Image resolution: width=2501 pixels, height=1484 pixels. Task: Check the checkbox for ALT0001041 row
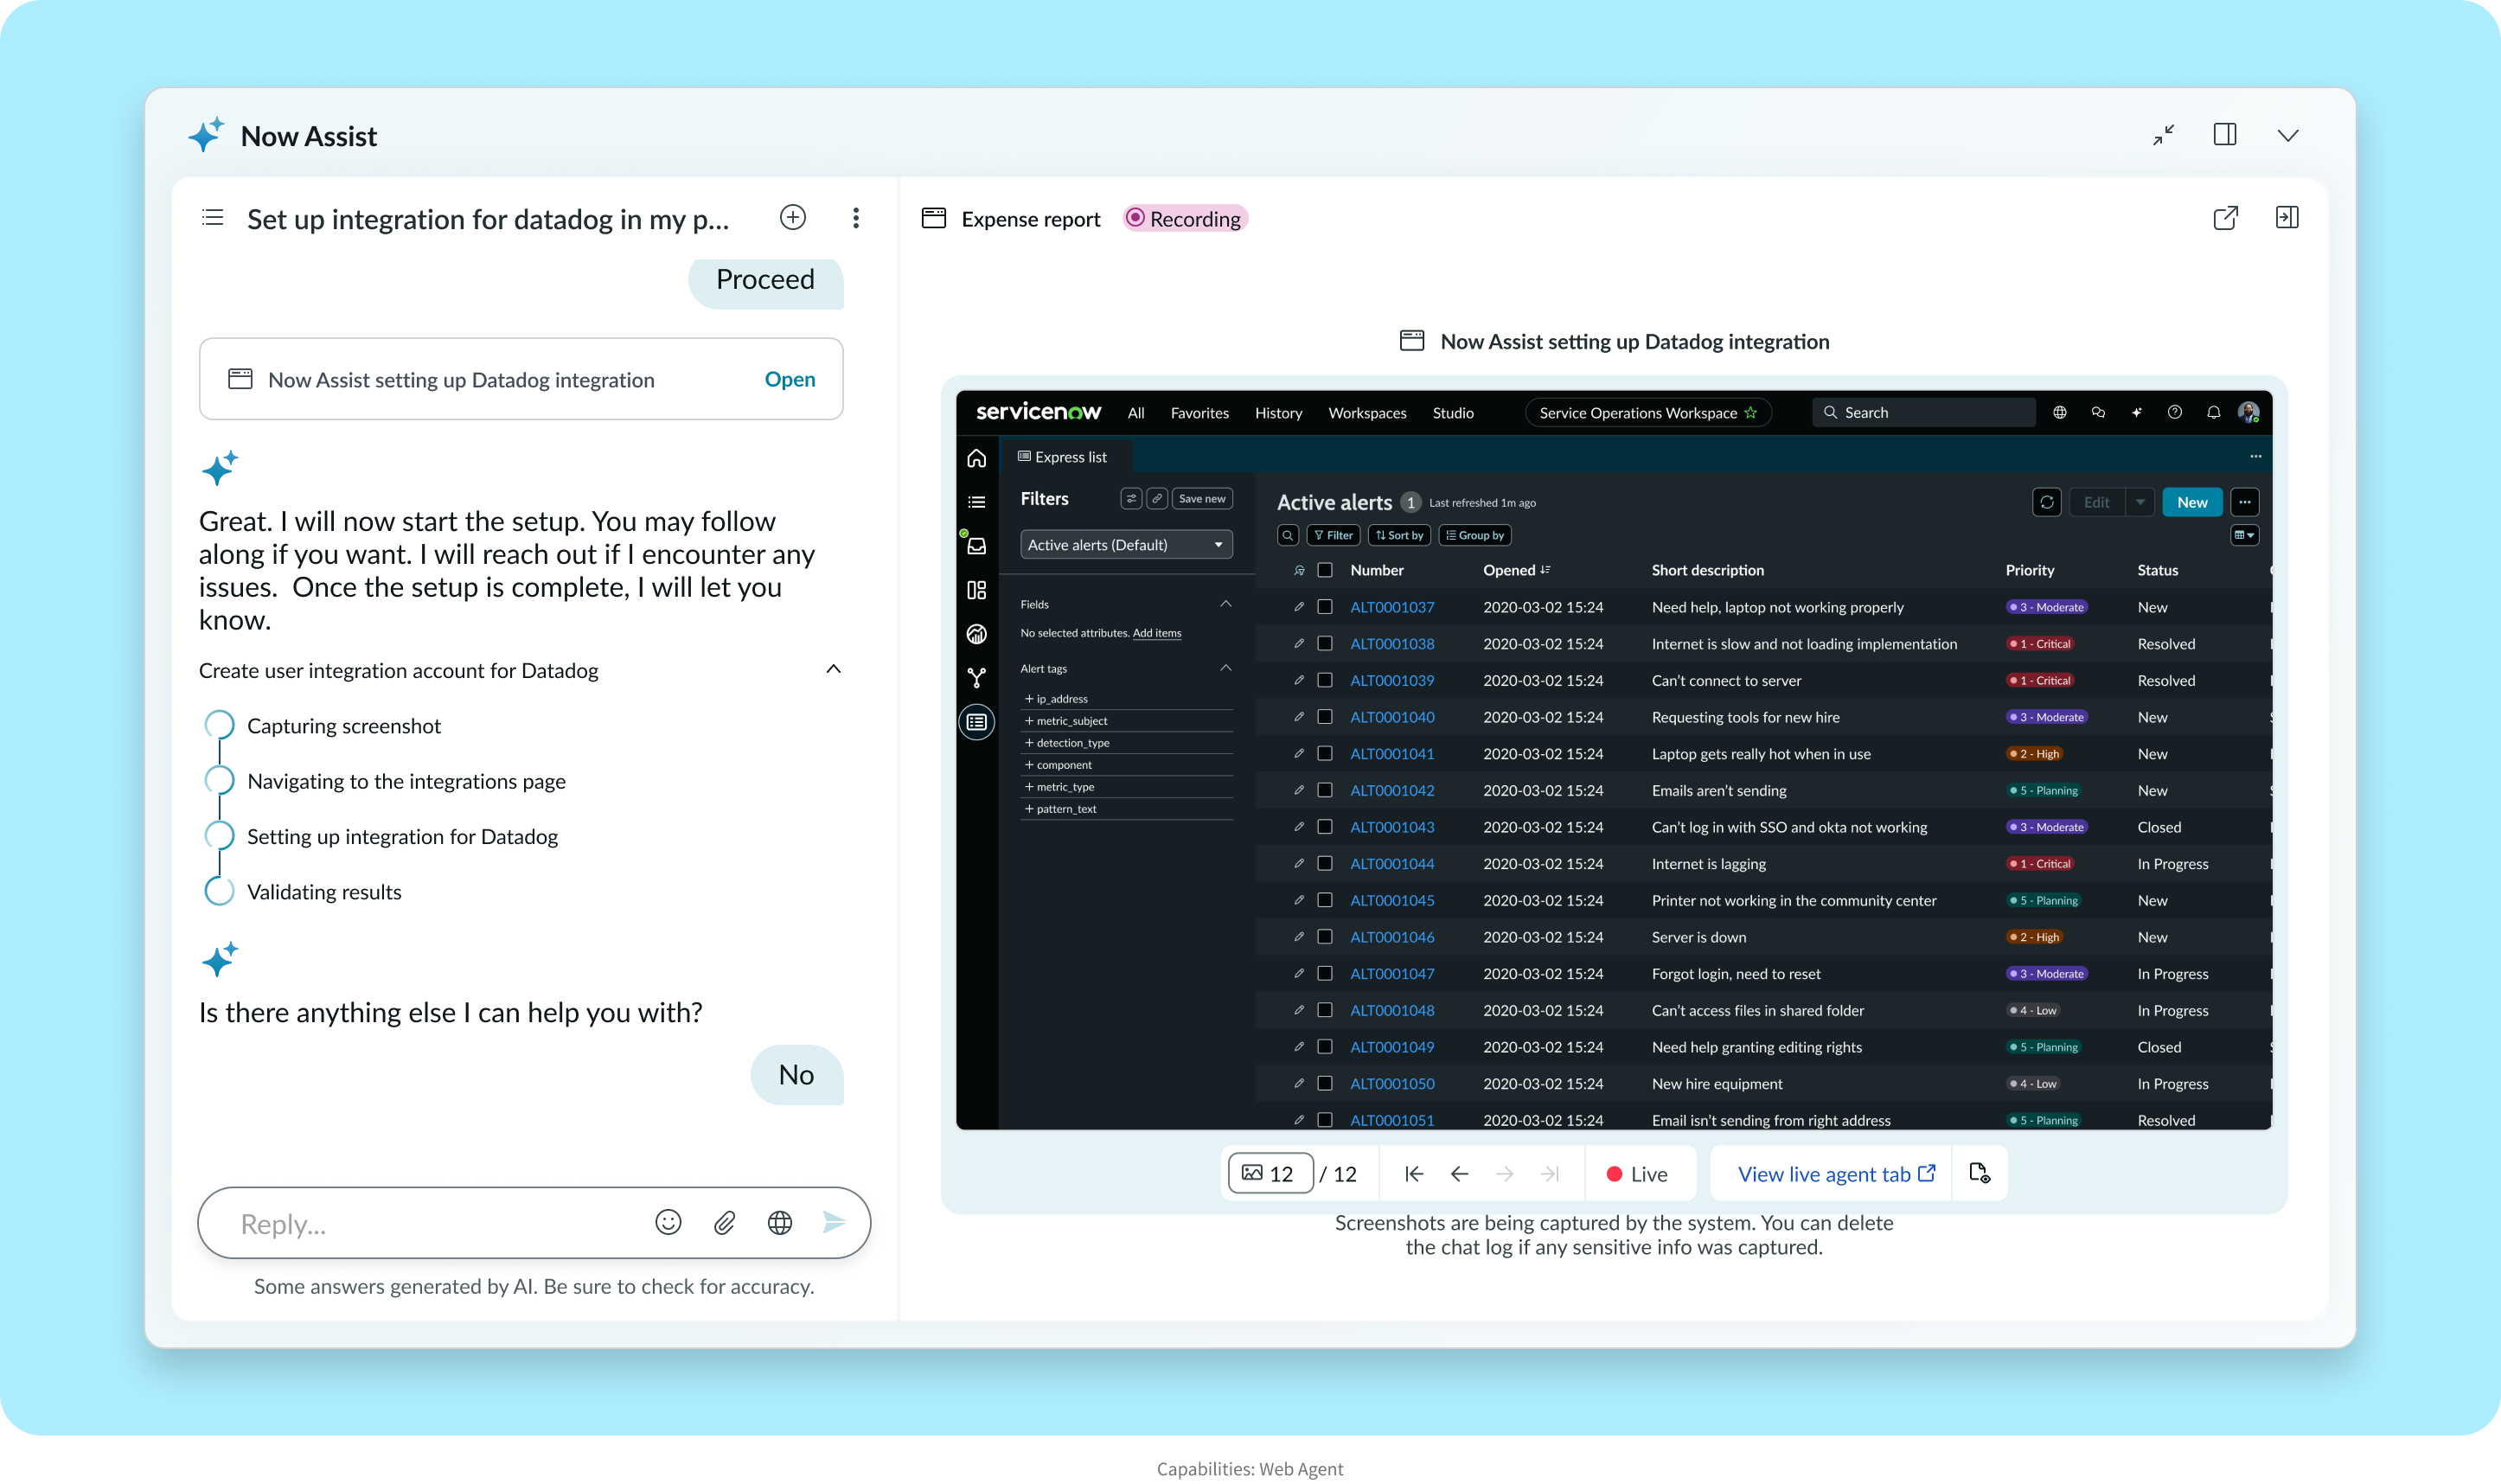(1325, 753)
